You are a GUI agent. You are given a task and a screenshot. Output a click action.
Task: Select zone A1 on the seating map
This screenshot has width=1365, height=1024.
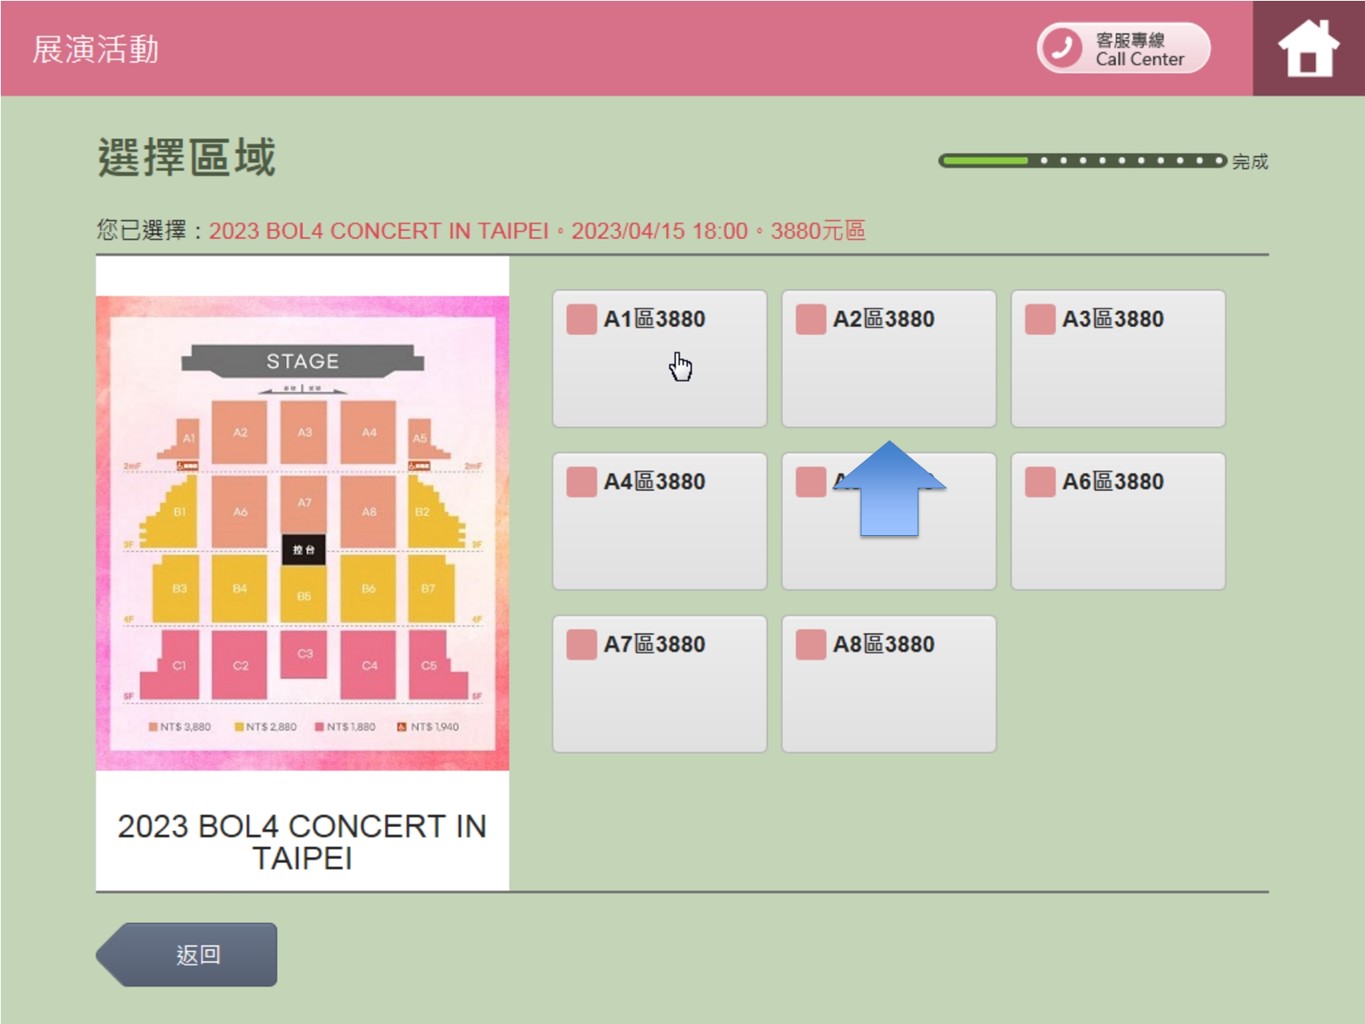[x=188, y=437]
